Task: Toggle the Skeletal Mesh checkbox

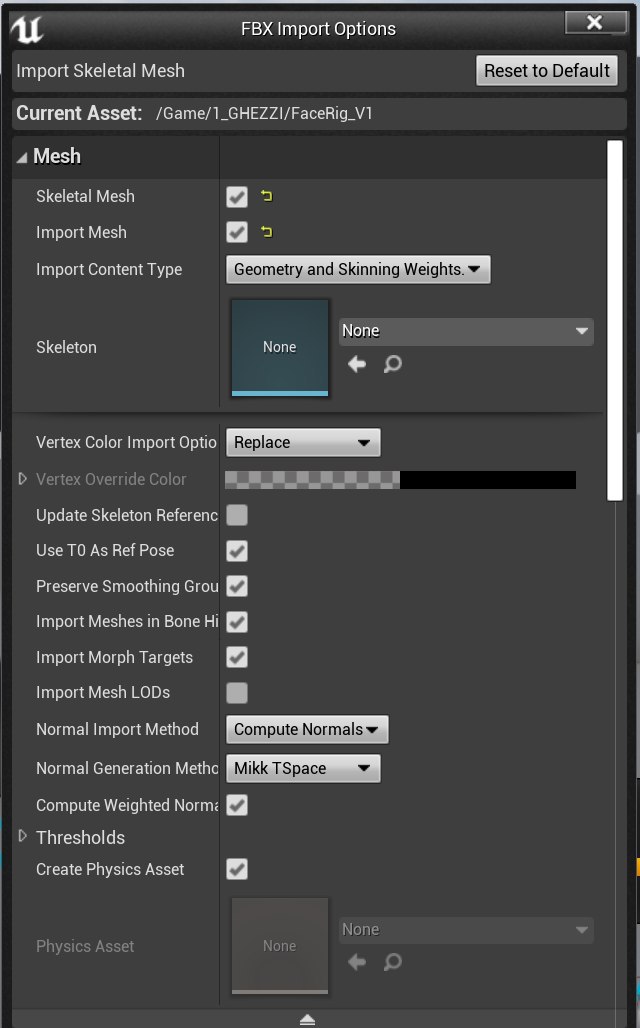Action: [x=237, y=197]
